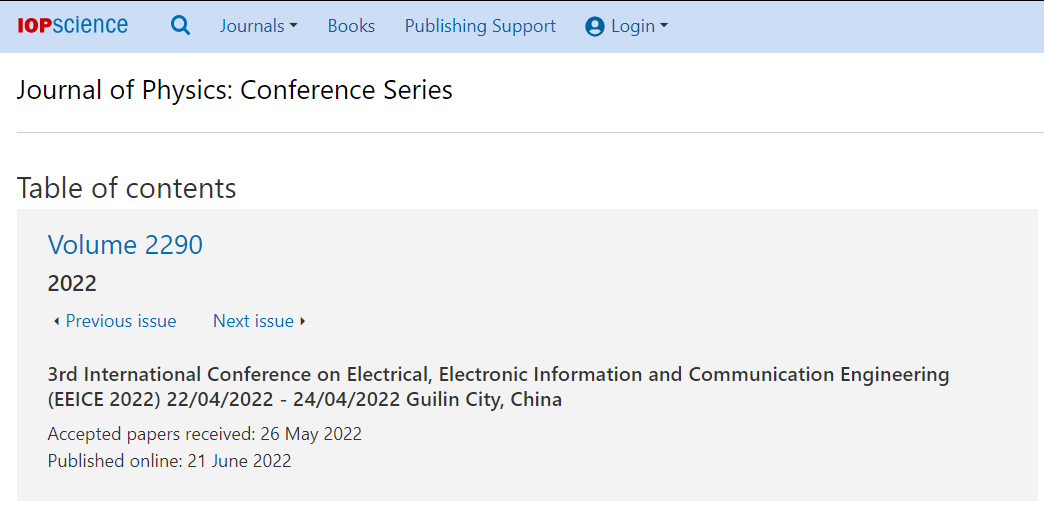This screenshot has width=1044, height=507.
Task: Click the Table of contents heading
Action: 127,189
